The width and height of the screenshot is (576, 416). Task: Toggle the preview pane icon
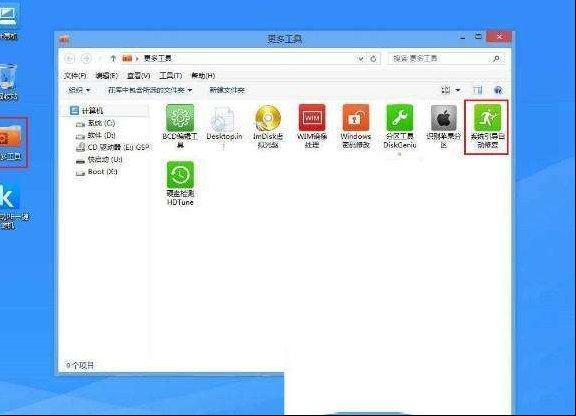[478, 90]
